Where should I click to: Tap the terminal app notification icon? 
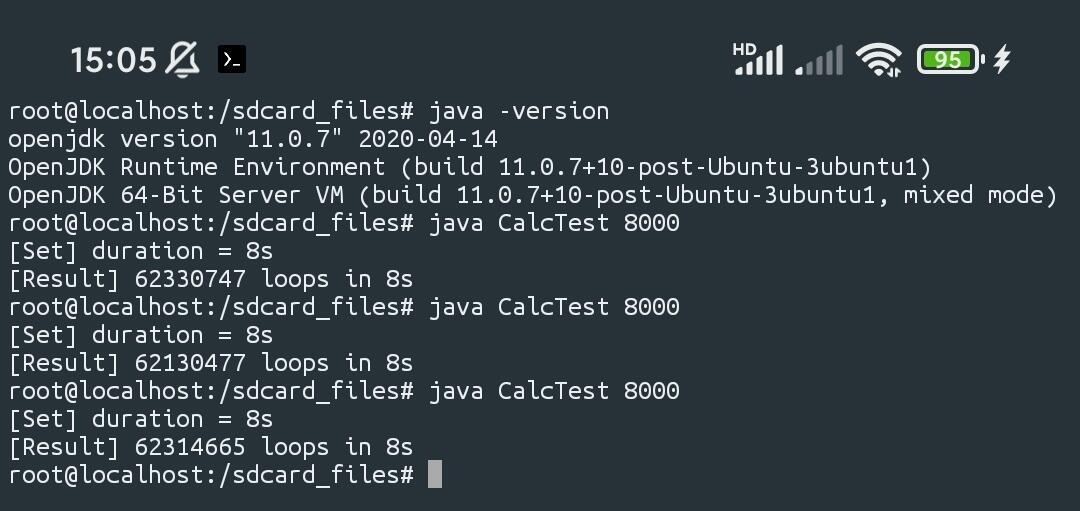pyautogui.click(x=232, y=59)
